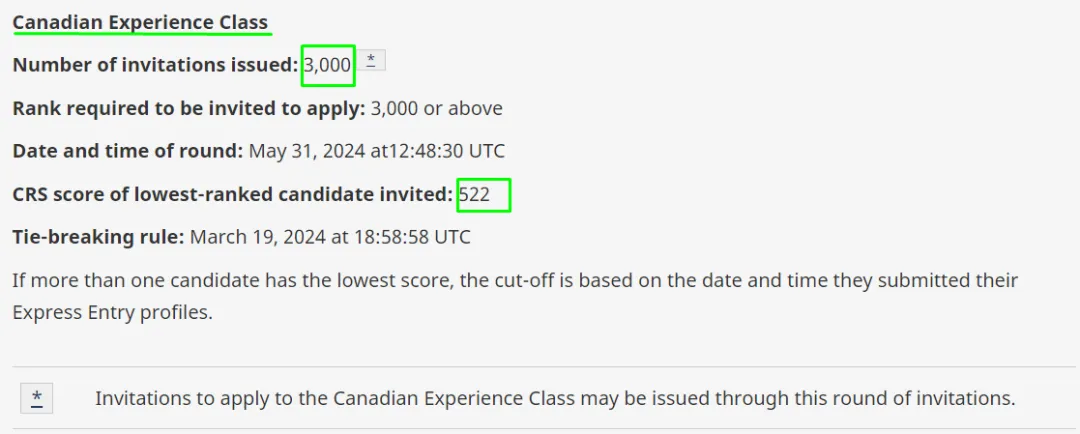Screen dimensions: 1080x434
Task: Click the 'Express Entry profiles' text
Action: point(111,312)
